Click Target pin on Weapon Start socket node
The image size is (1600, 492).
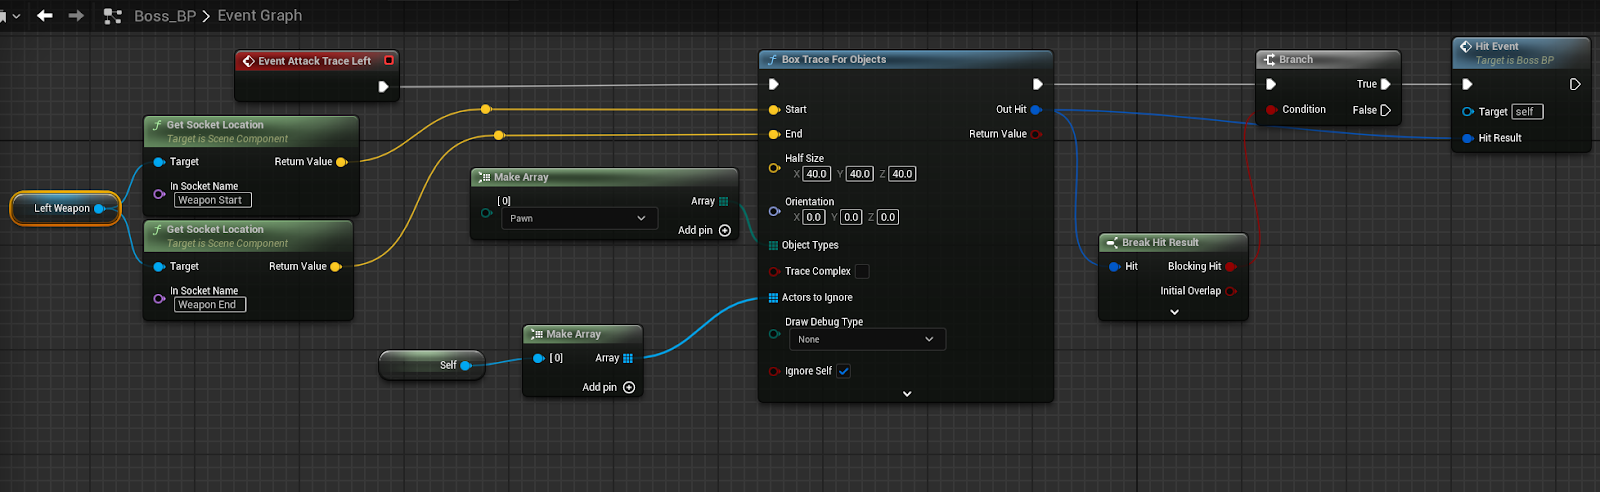pyautogui.click(x=159, y=162)
